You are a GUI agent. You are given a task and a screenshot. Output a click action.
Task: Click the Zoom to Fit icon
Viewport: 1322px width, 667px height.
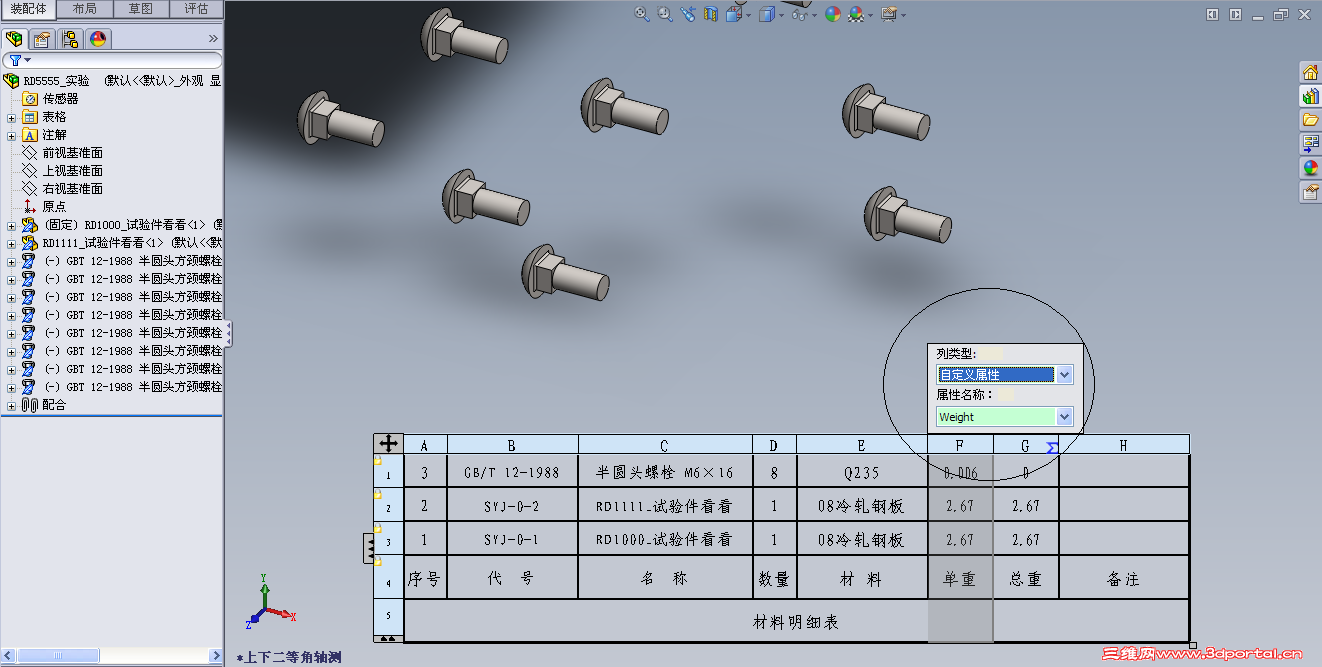(641, 14)
